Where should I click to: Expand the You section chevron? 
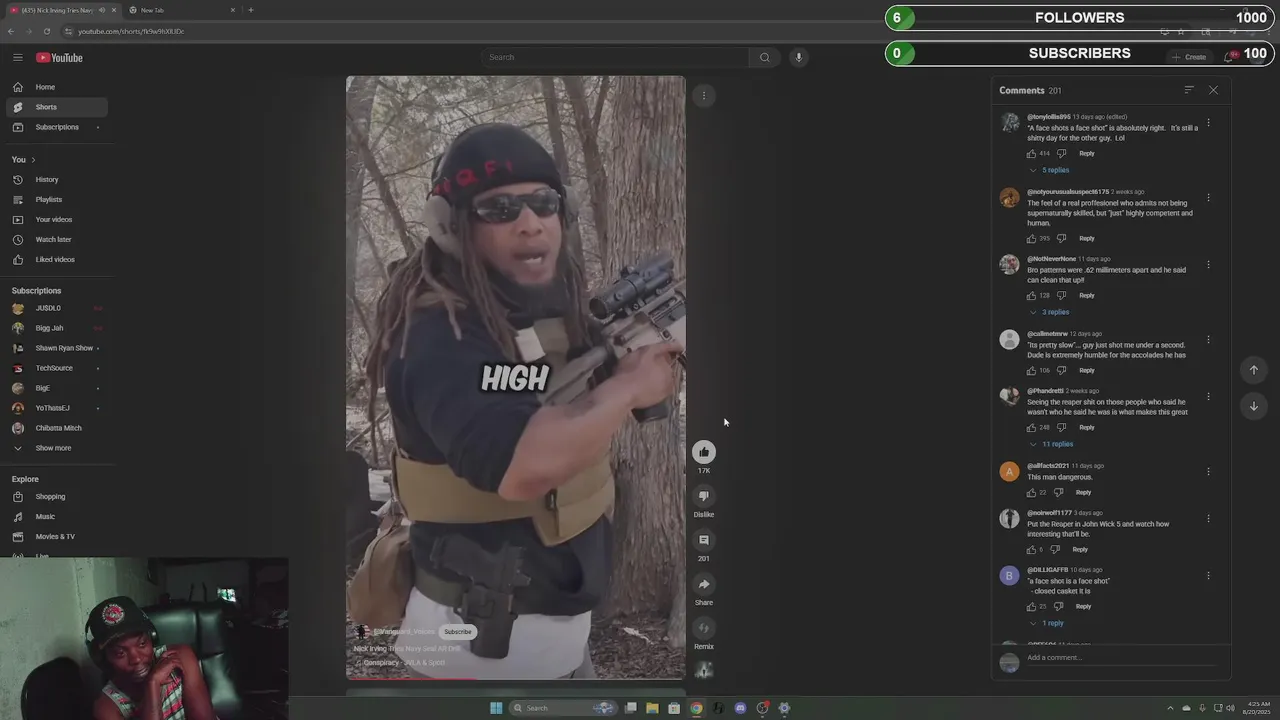[33, 160]
